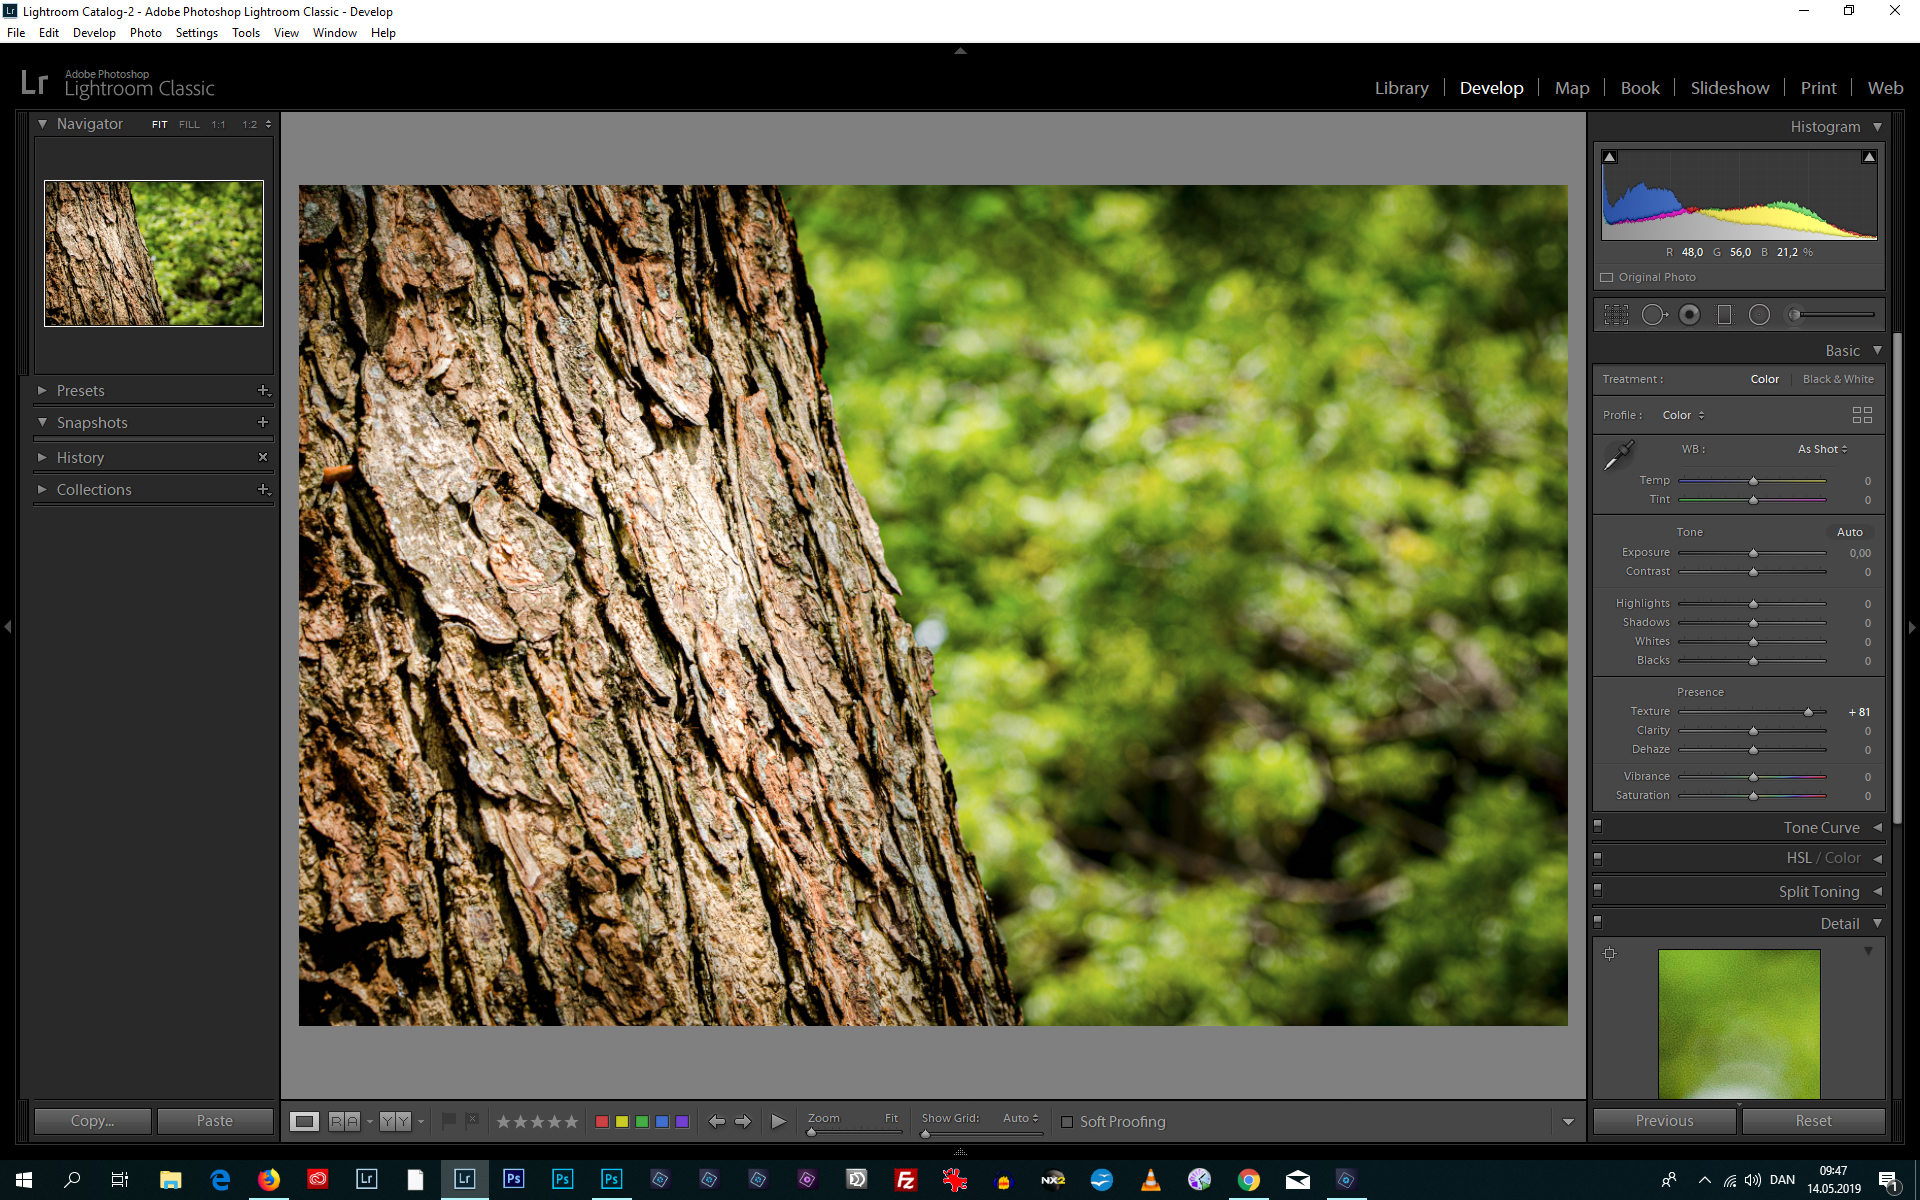Check the Original Photo option in Histogram

coord(1607,277)
